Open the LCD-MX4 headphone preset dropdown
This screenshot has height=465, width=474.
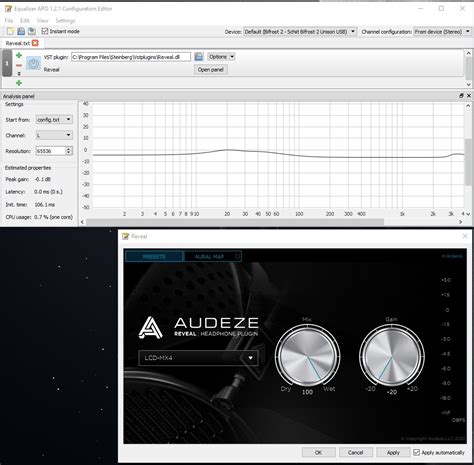198,358
